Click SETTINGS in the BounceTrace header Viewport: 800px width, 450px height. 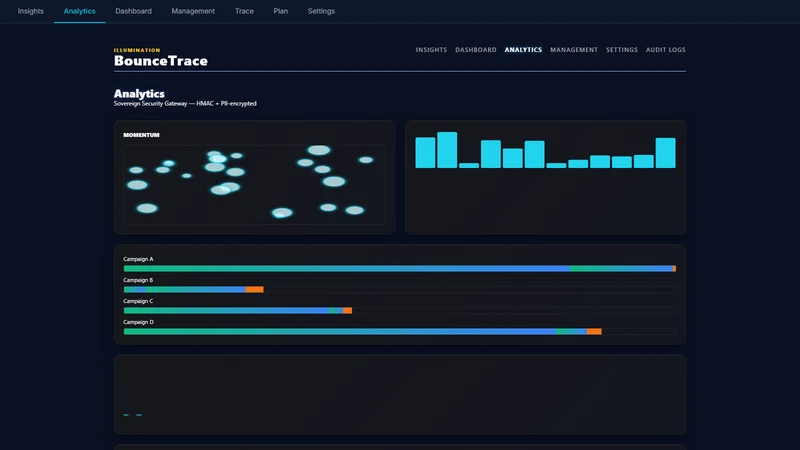click(621, 50)
